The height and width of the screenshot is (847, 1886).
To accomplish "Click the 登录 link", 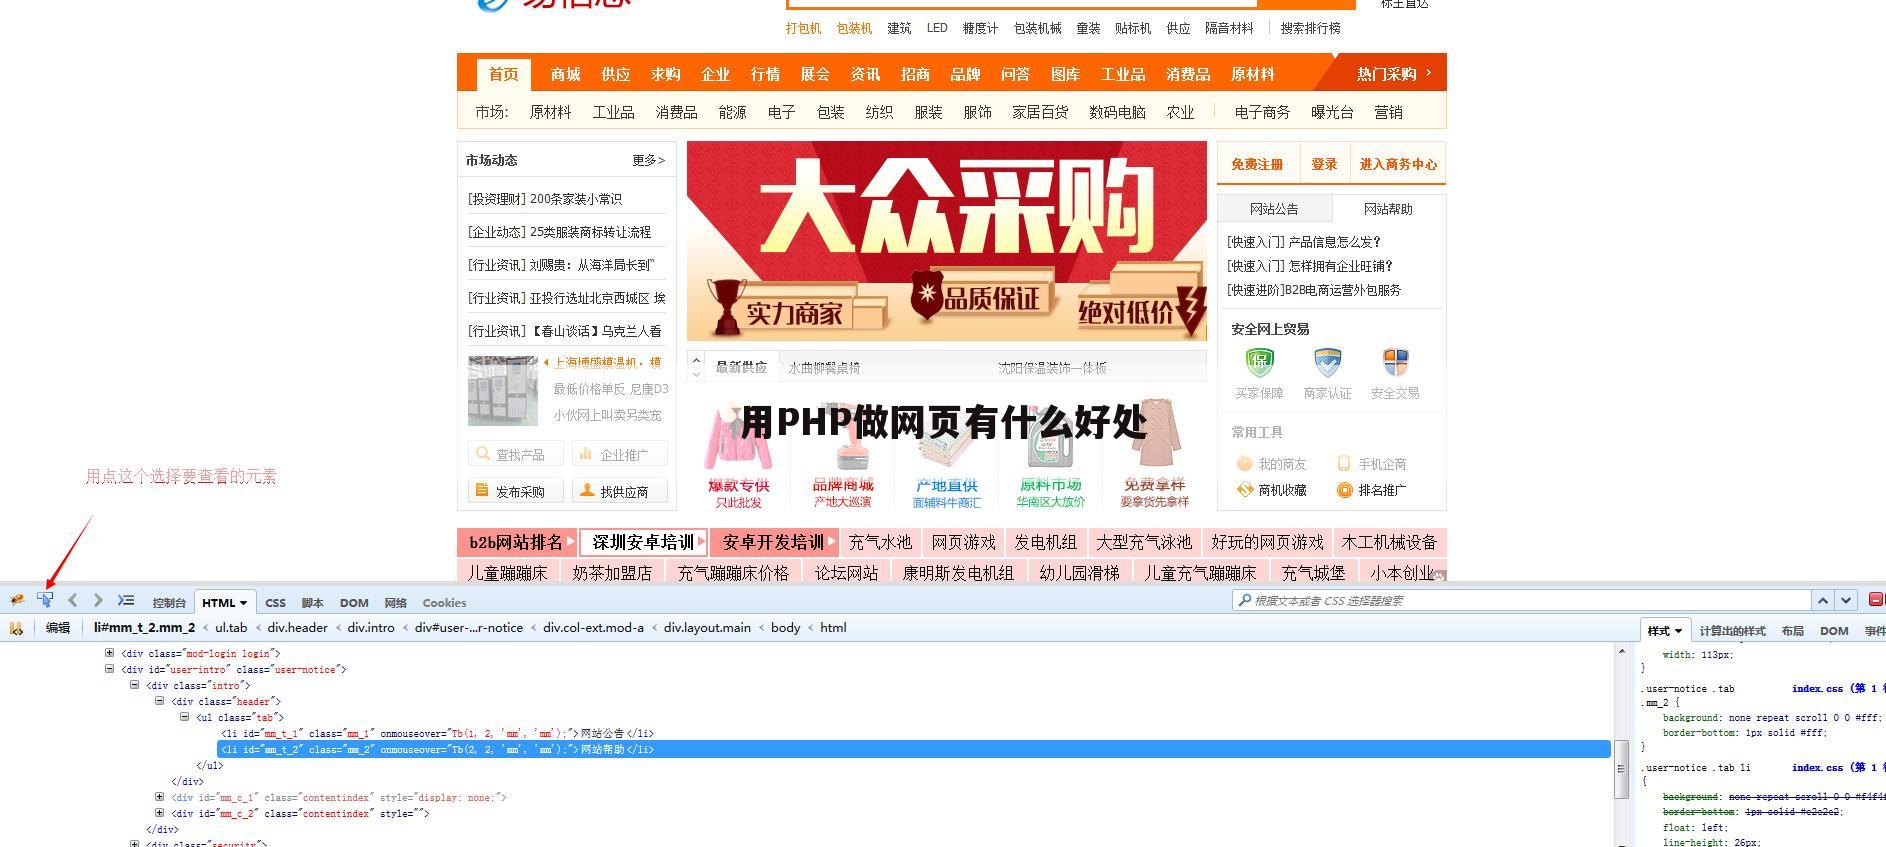I will (x=1324, y=164).
